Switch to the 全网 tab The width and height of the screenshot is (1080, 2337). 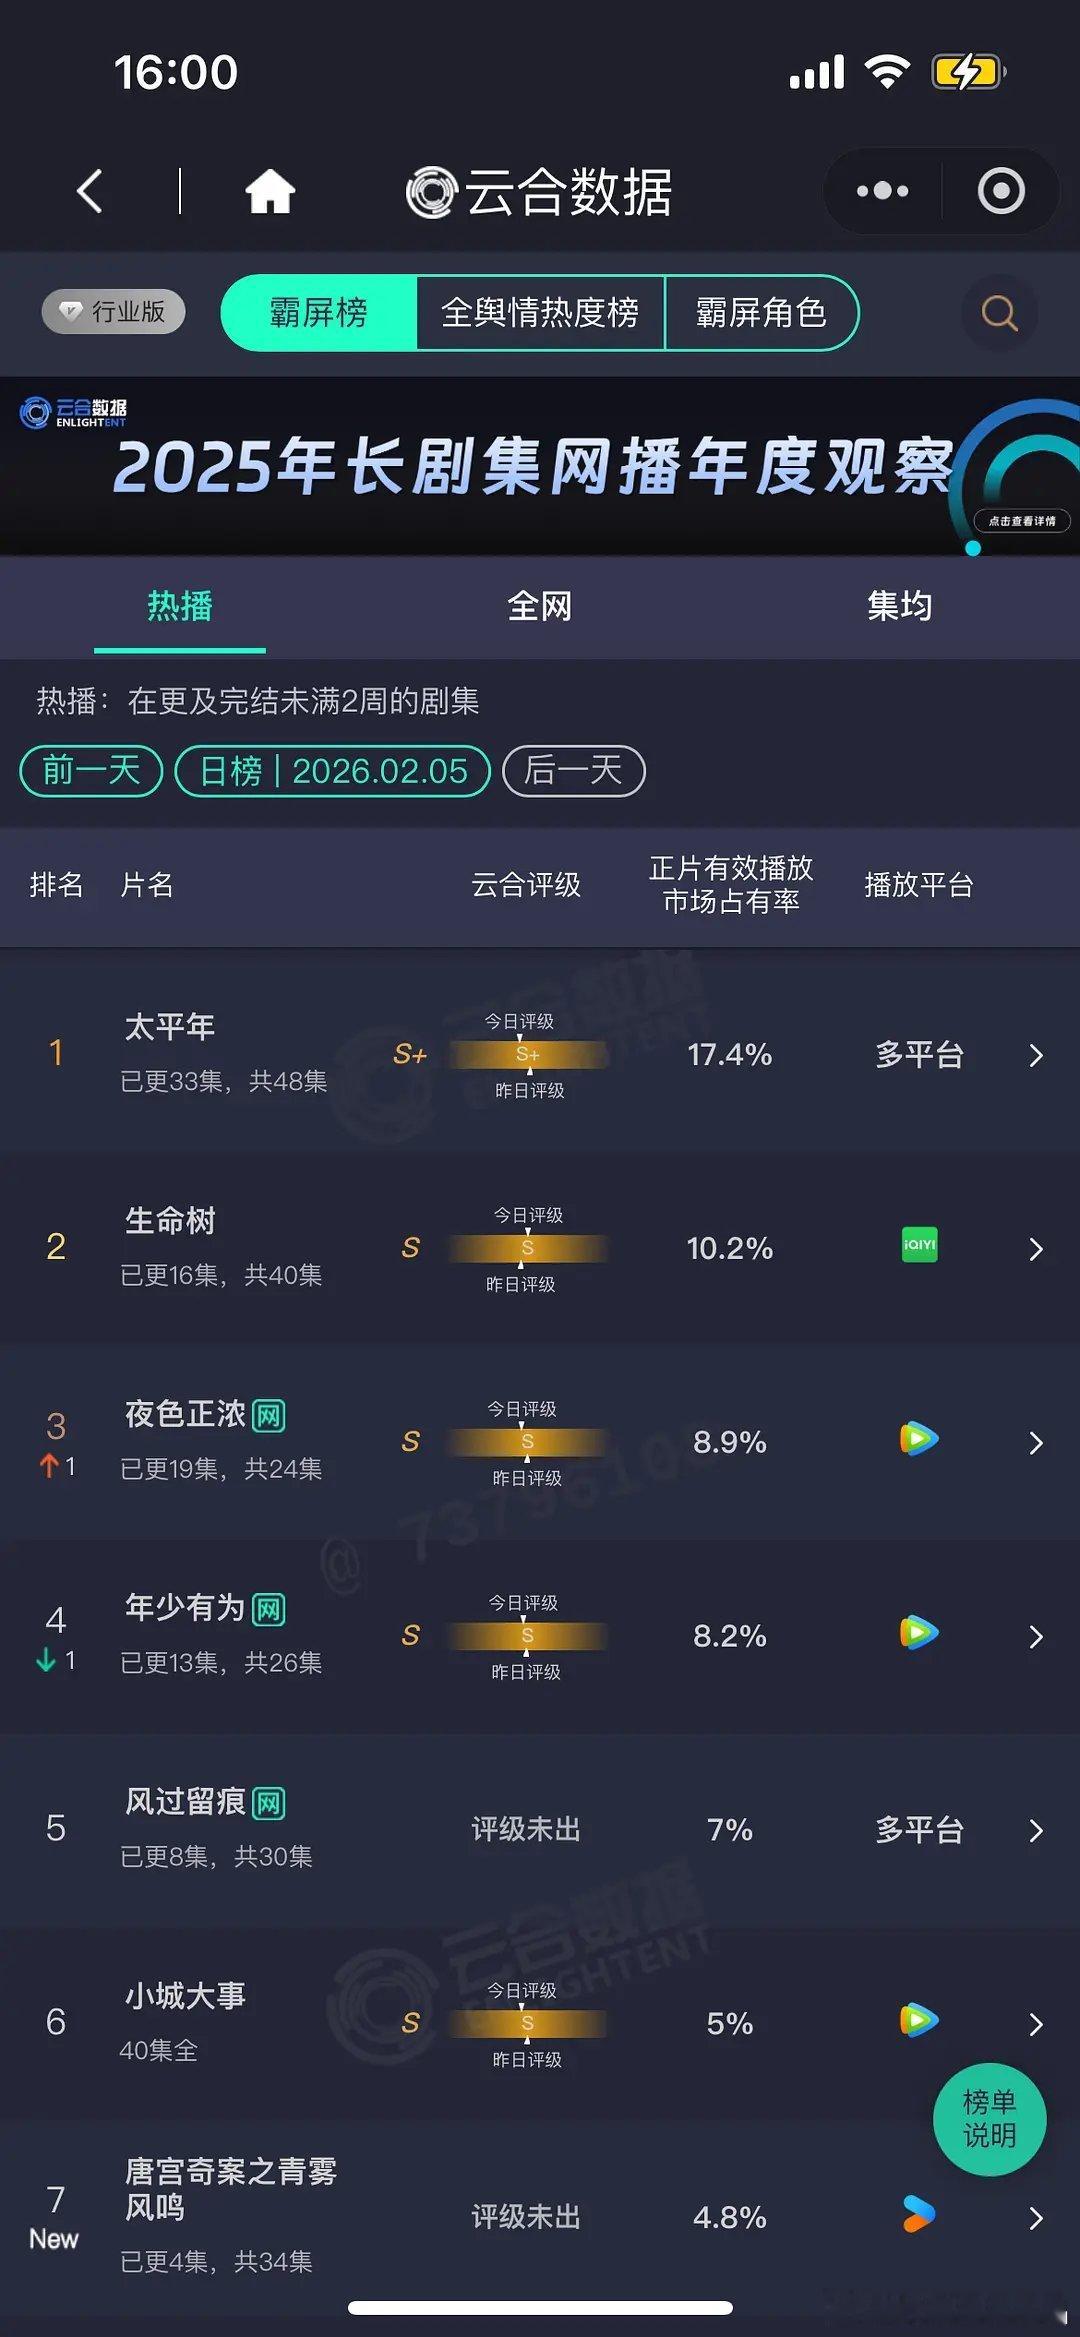coord(539,606)
